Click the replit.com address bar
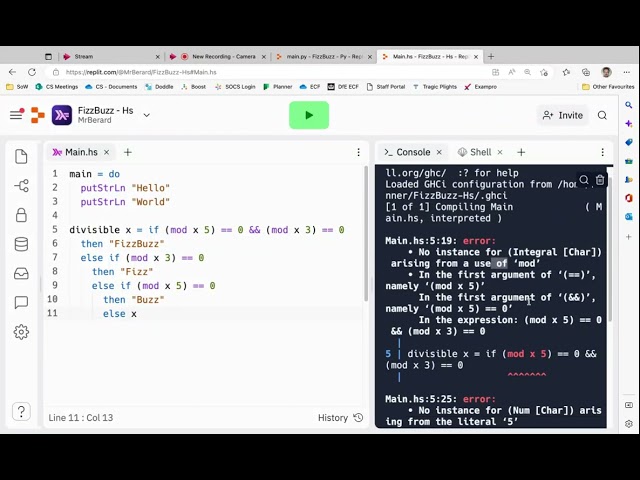 pos(269,72)
